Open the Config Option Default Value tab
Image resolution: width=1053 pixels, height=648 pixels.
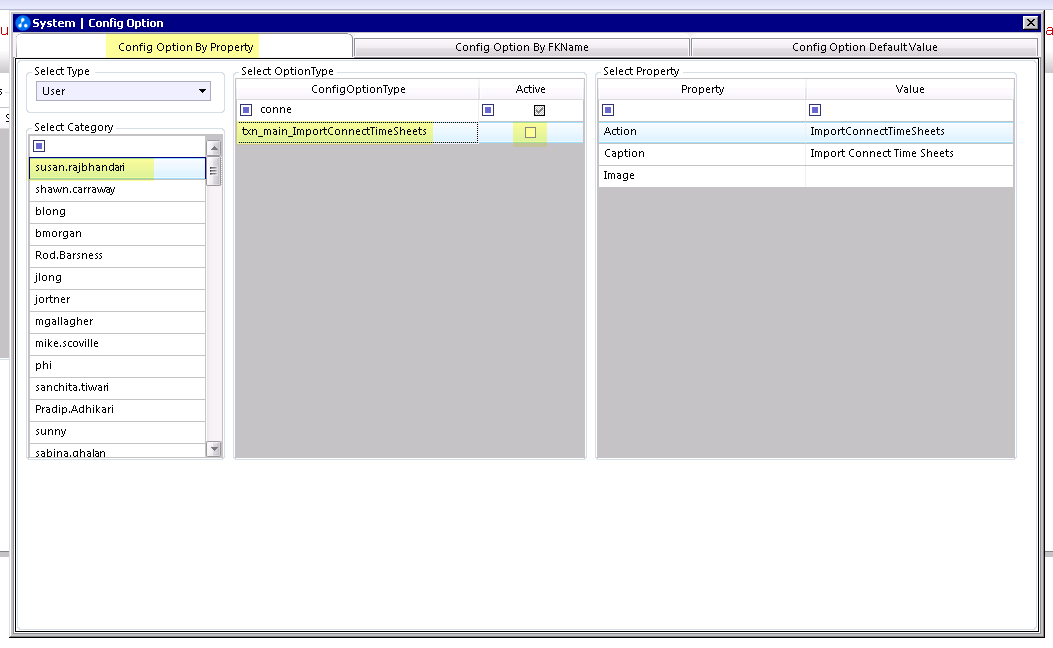(x=864, y=47)
